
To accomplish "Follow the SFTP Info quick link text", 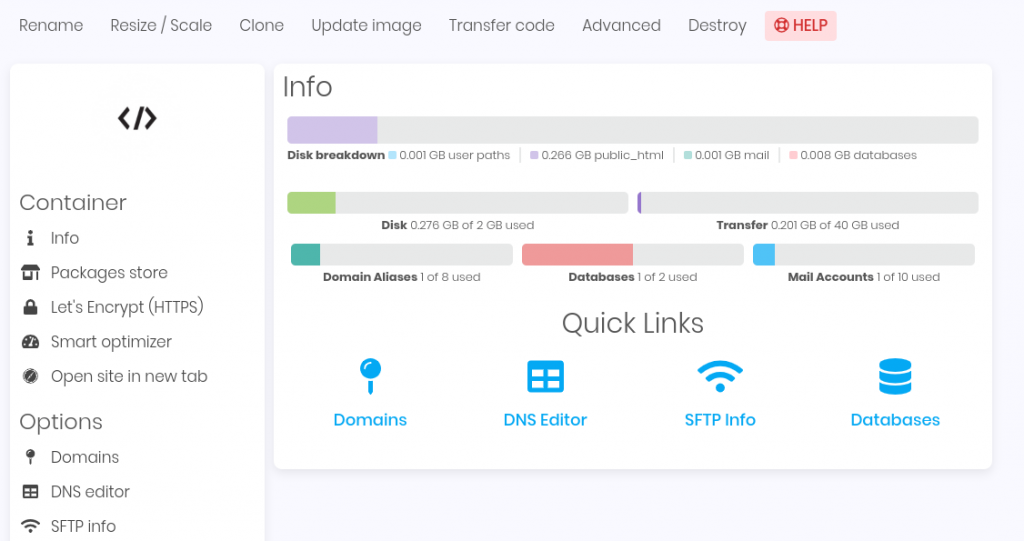I will 720,419.
